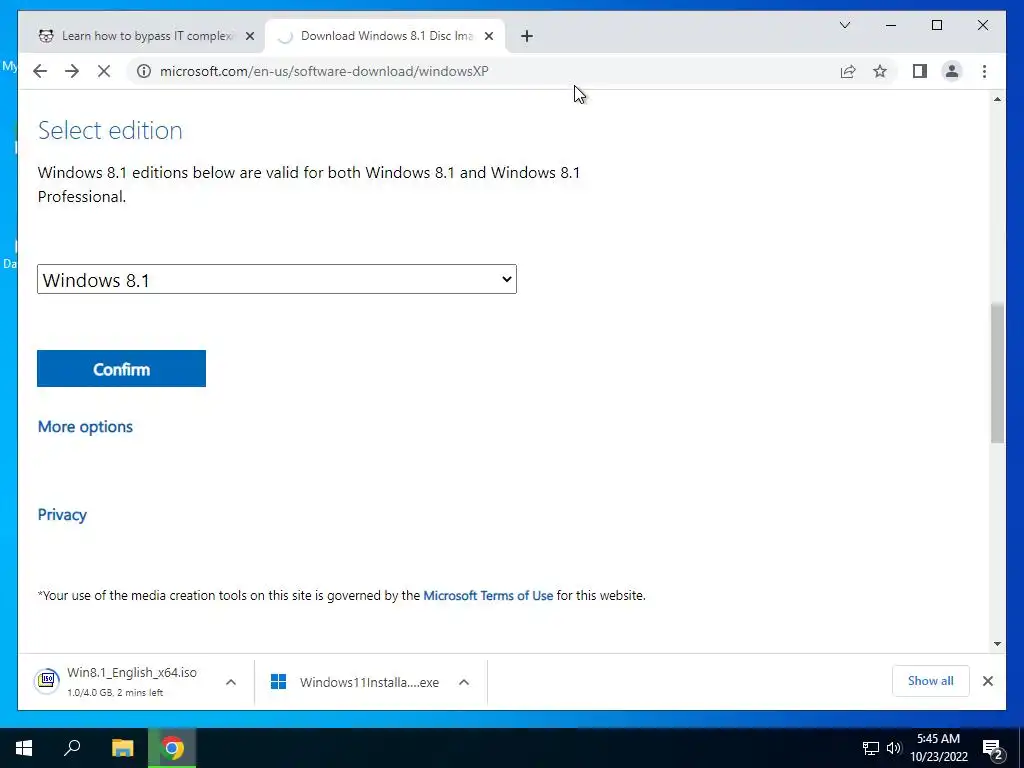Close the 'Learn how to bypass' tab
This screenshot has width=1024, height=768.
tap(249, 37)
